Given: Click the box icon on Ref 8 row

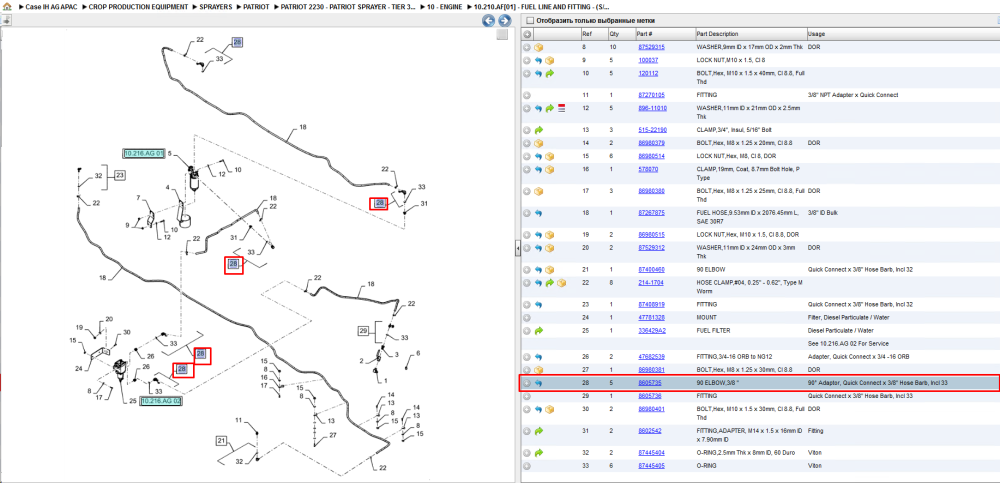Looking at the screenshot, I should [x=538, y=47].
